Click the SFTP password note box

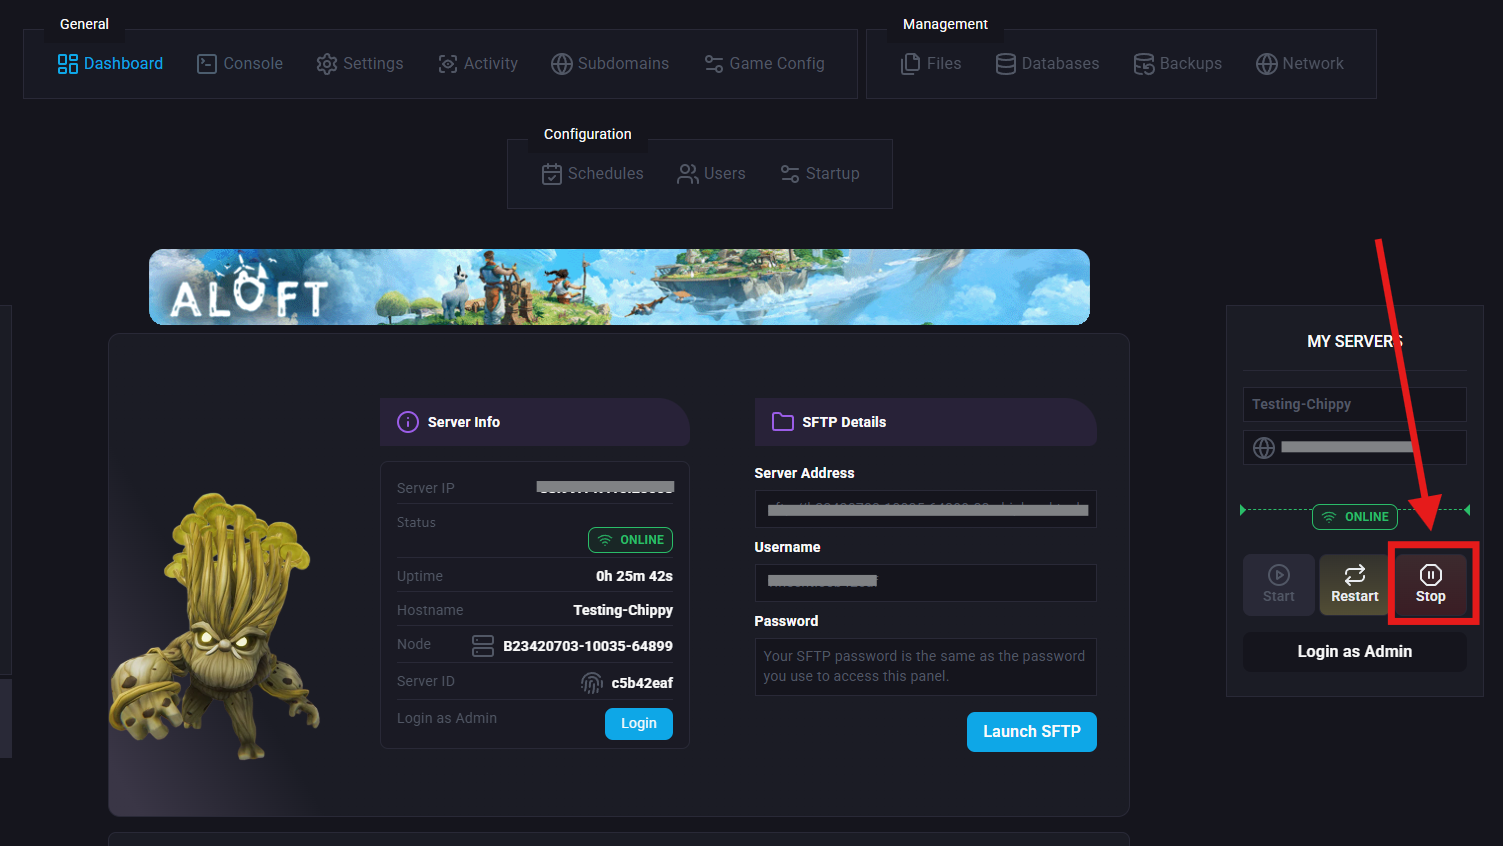point(926,667)
